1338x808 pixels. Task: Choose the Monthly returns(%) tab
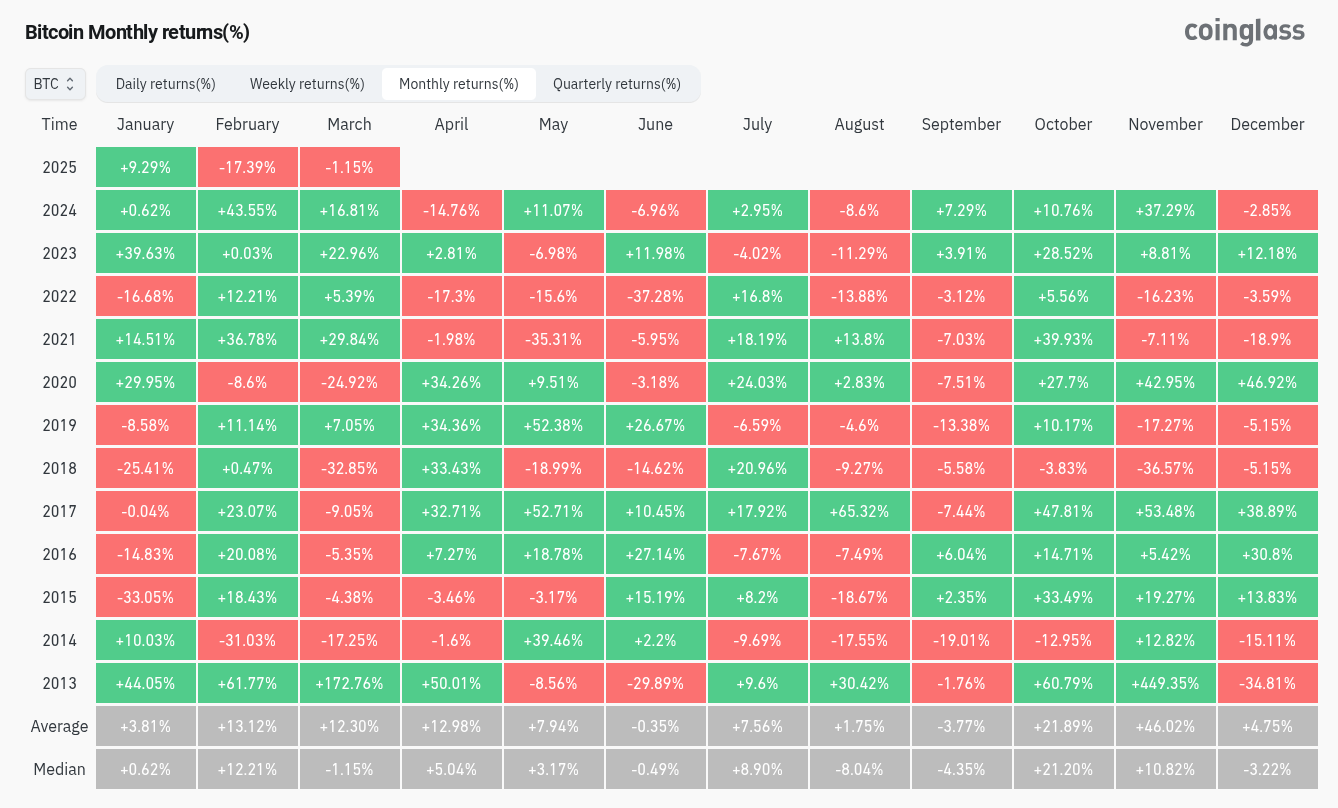pyautogui.click(x=458, y=84)
